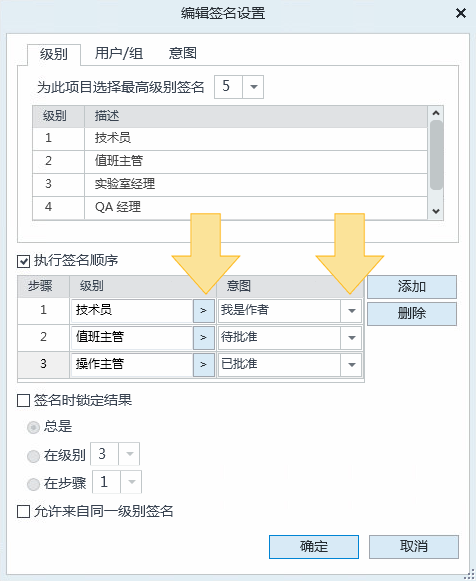The height and width of the screenshot is (581, 476).
Task: Open level picker for 技术员 step
Action: [x=204, y=311]
